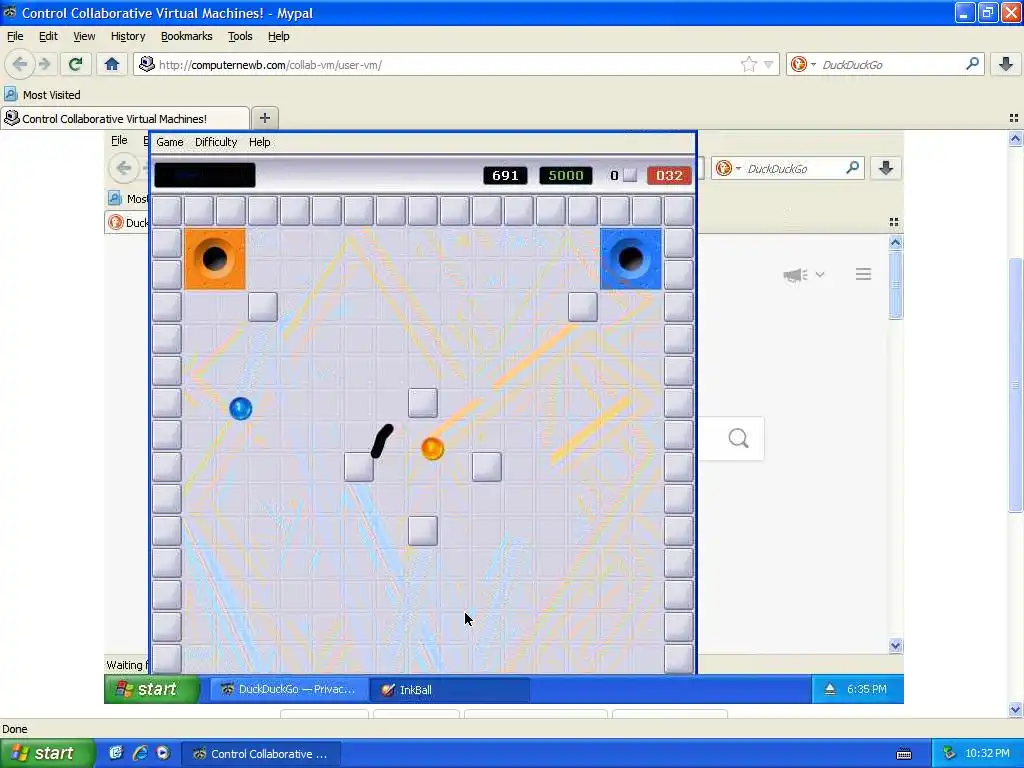Click the search magnifier in Mypal search box
The image size is (1024, 768).
pos(972,64)
